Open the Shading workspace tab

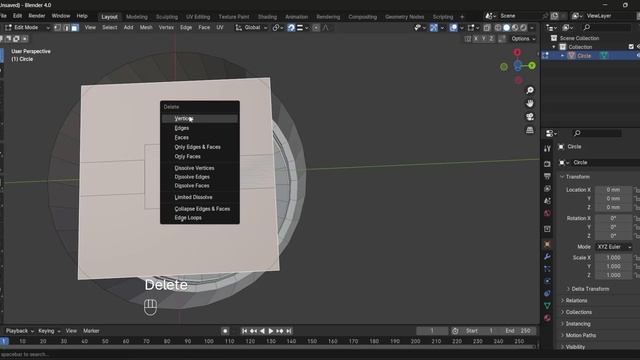267,17
